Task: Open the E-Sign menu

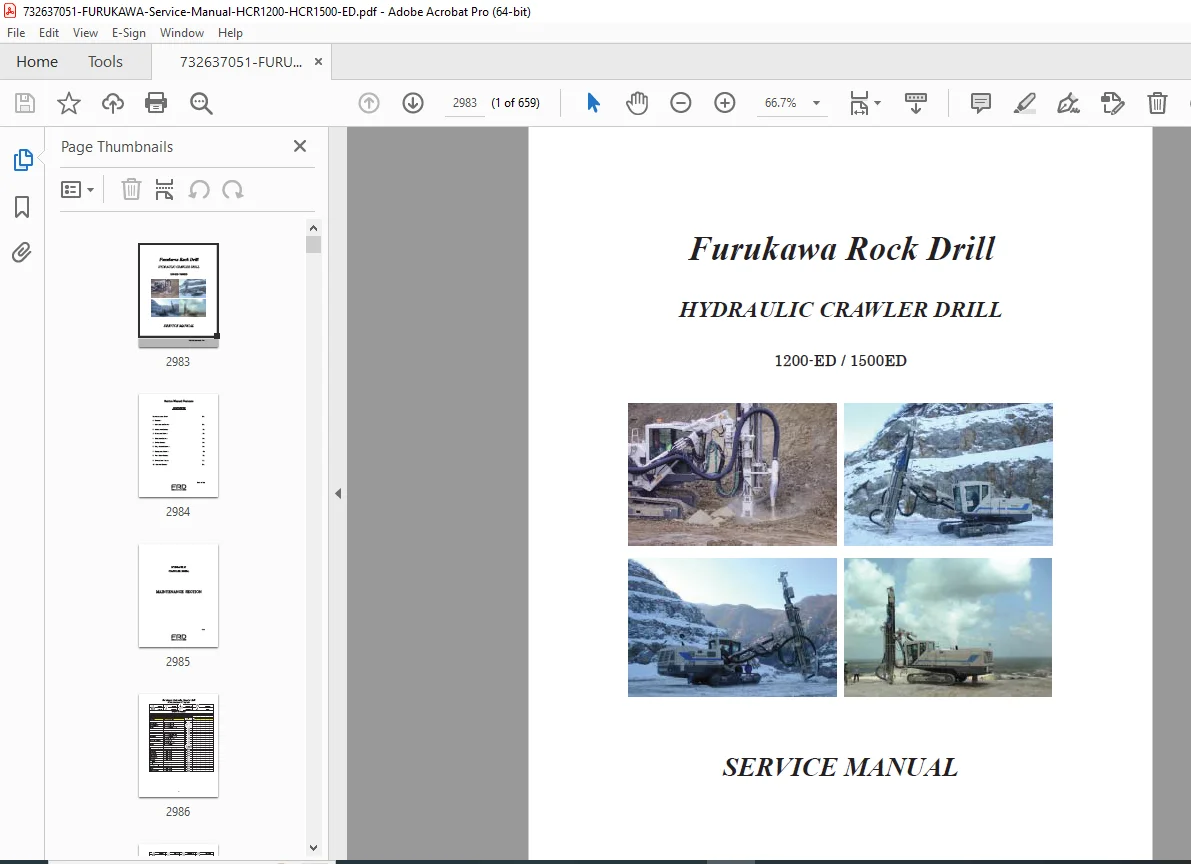Action: point(128,33)
